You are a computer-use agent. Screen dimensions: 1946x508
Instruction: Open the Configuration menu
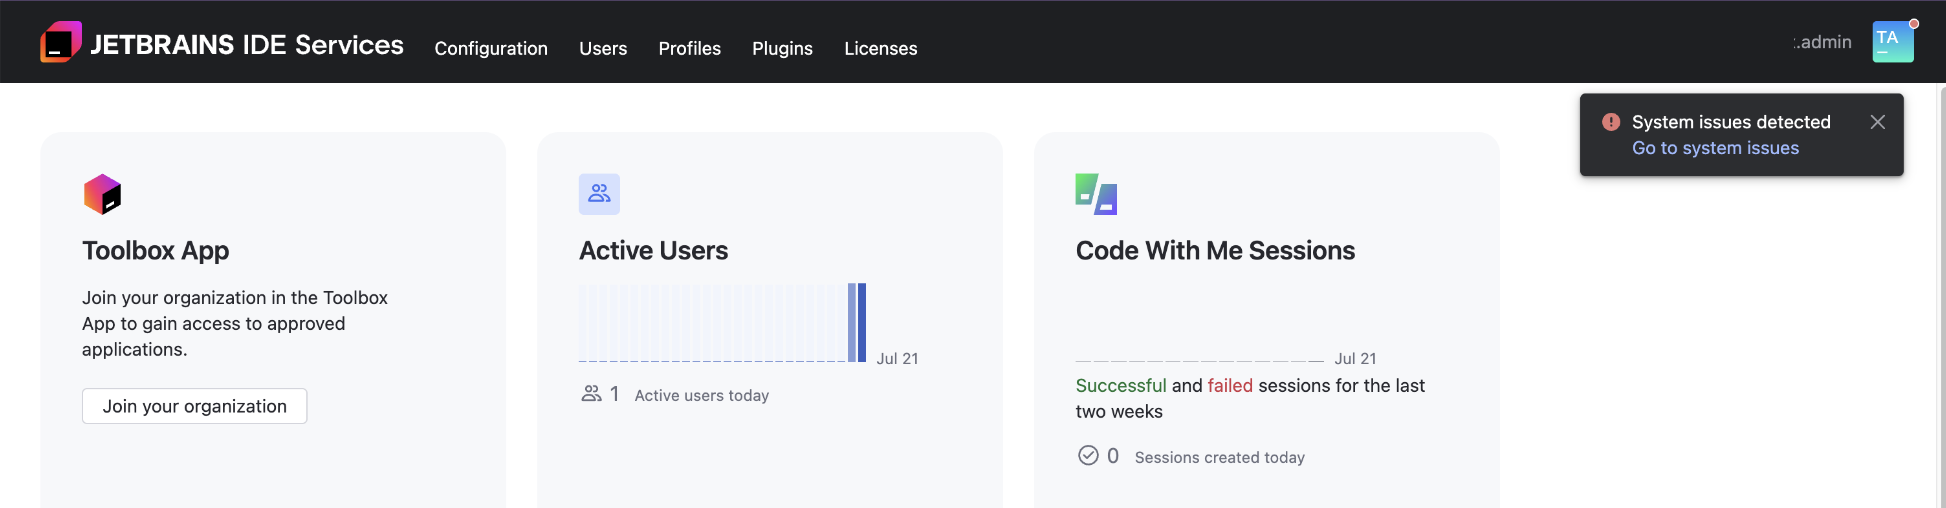click(x=491, y=48)
